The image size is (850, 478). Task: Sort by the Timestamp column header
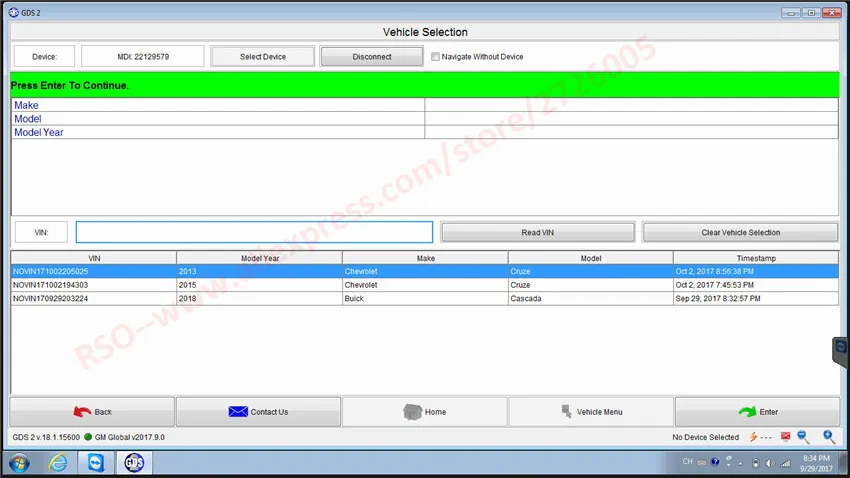[x=756, y=259]
